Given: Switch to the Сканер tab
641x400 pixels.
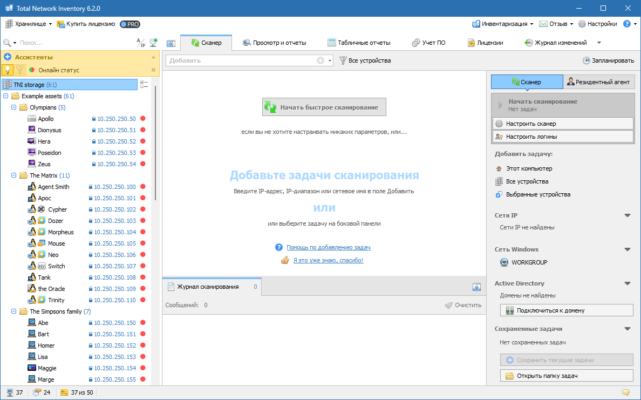Looking at the screenshot, I should (x=206, y=43).
